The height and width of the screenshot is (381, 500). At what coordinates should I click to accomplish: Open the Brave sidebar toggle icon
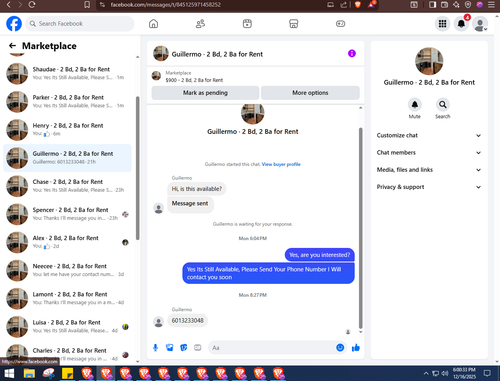coord(432,5)
